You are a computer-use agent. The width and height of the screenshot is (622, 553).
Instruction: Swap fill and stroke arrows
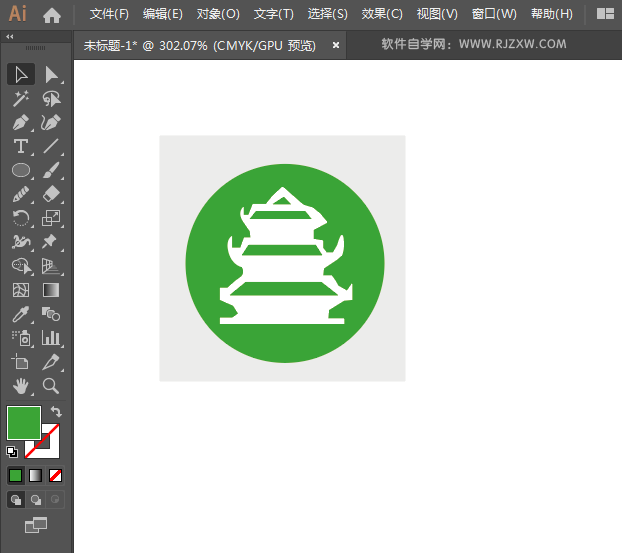pyautogui.click(x=56, y=412)
